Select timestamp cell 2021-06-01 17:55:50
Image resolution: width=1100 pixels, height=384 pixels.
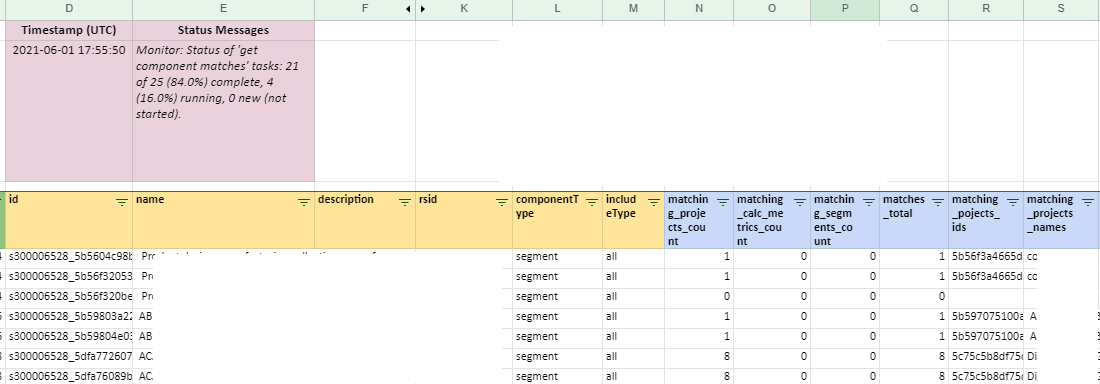coord(69,111)
